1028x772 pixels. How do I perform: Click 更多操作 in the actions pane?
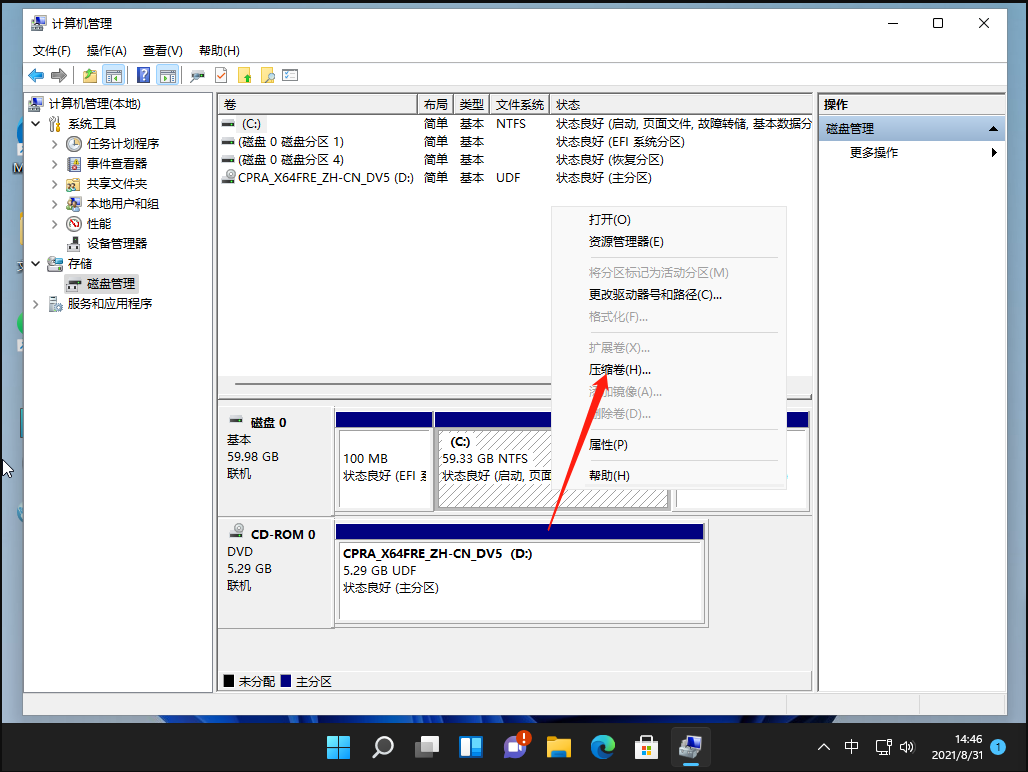873,152
